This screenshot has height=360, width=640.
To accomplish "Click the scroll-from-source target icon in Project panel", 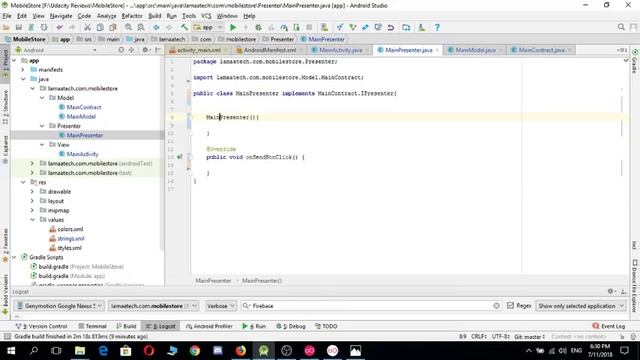I will point(121,50).
